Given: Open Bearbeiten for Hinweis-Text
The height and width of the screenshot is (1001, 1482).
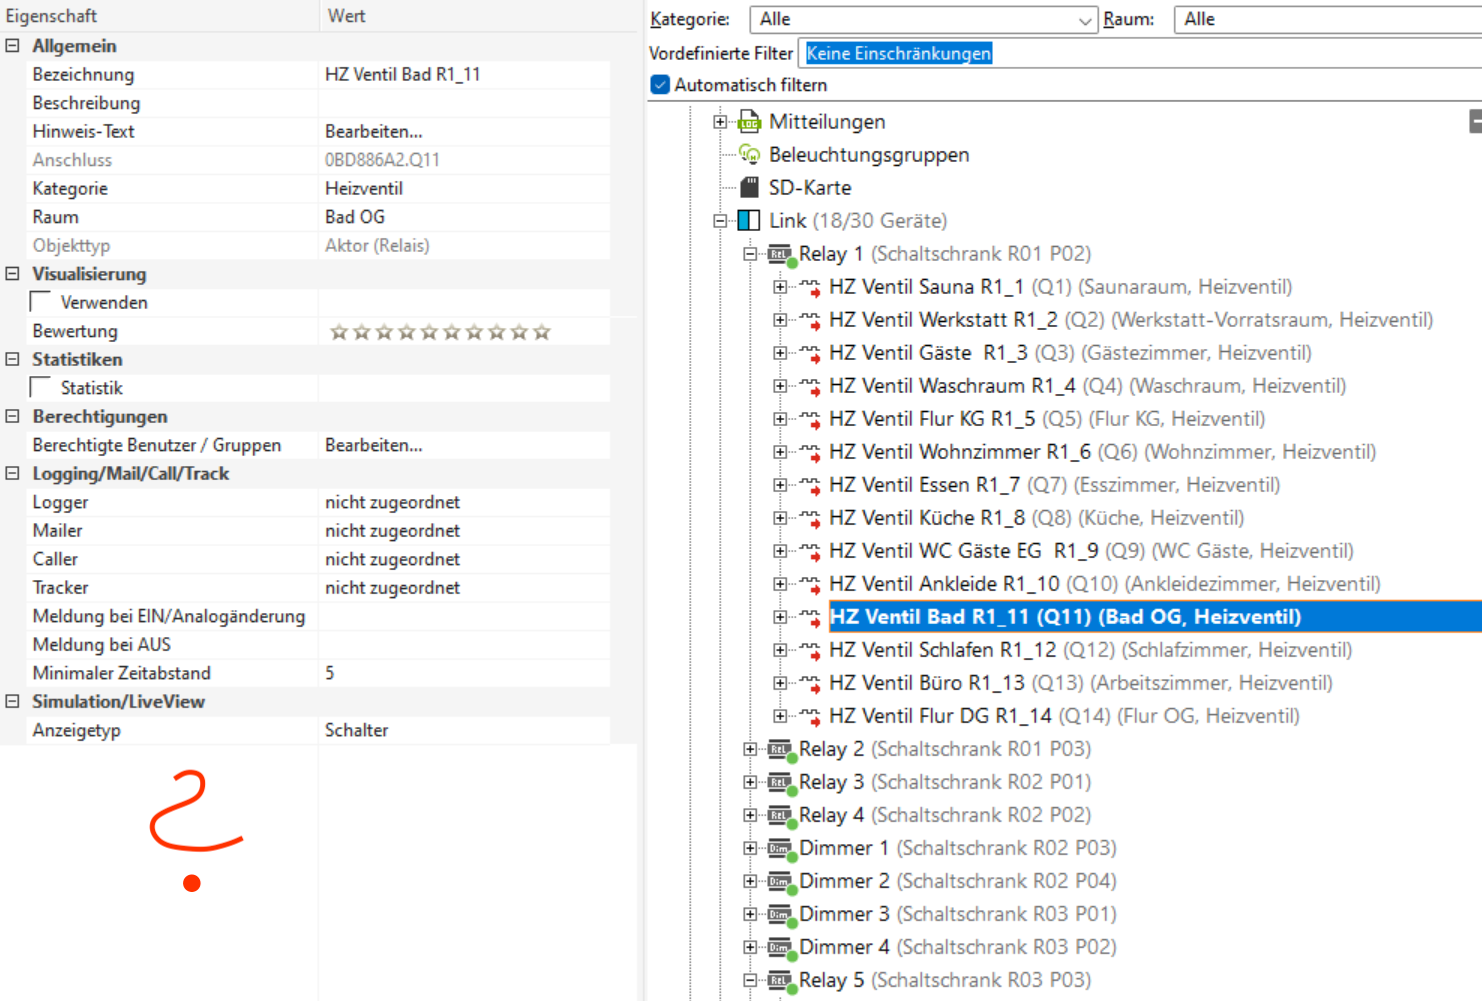Looking at the screenshot, I should click(374, 132).
